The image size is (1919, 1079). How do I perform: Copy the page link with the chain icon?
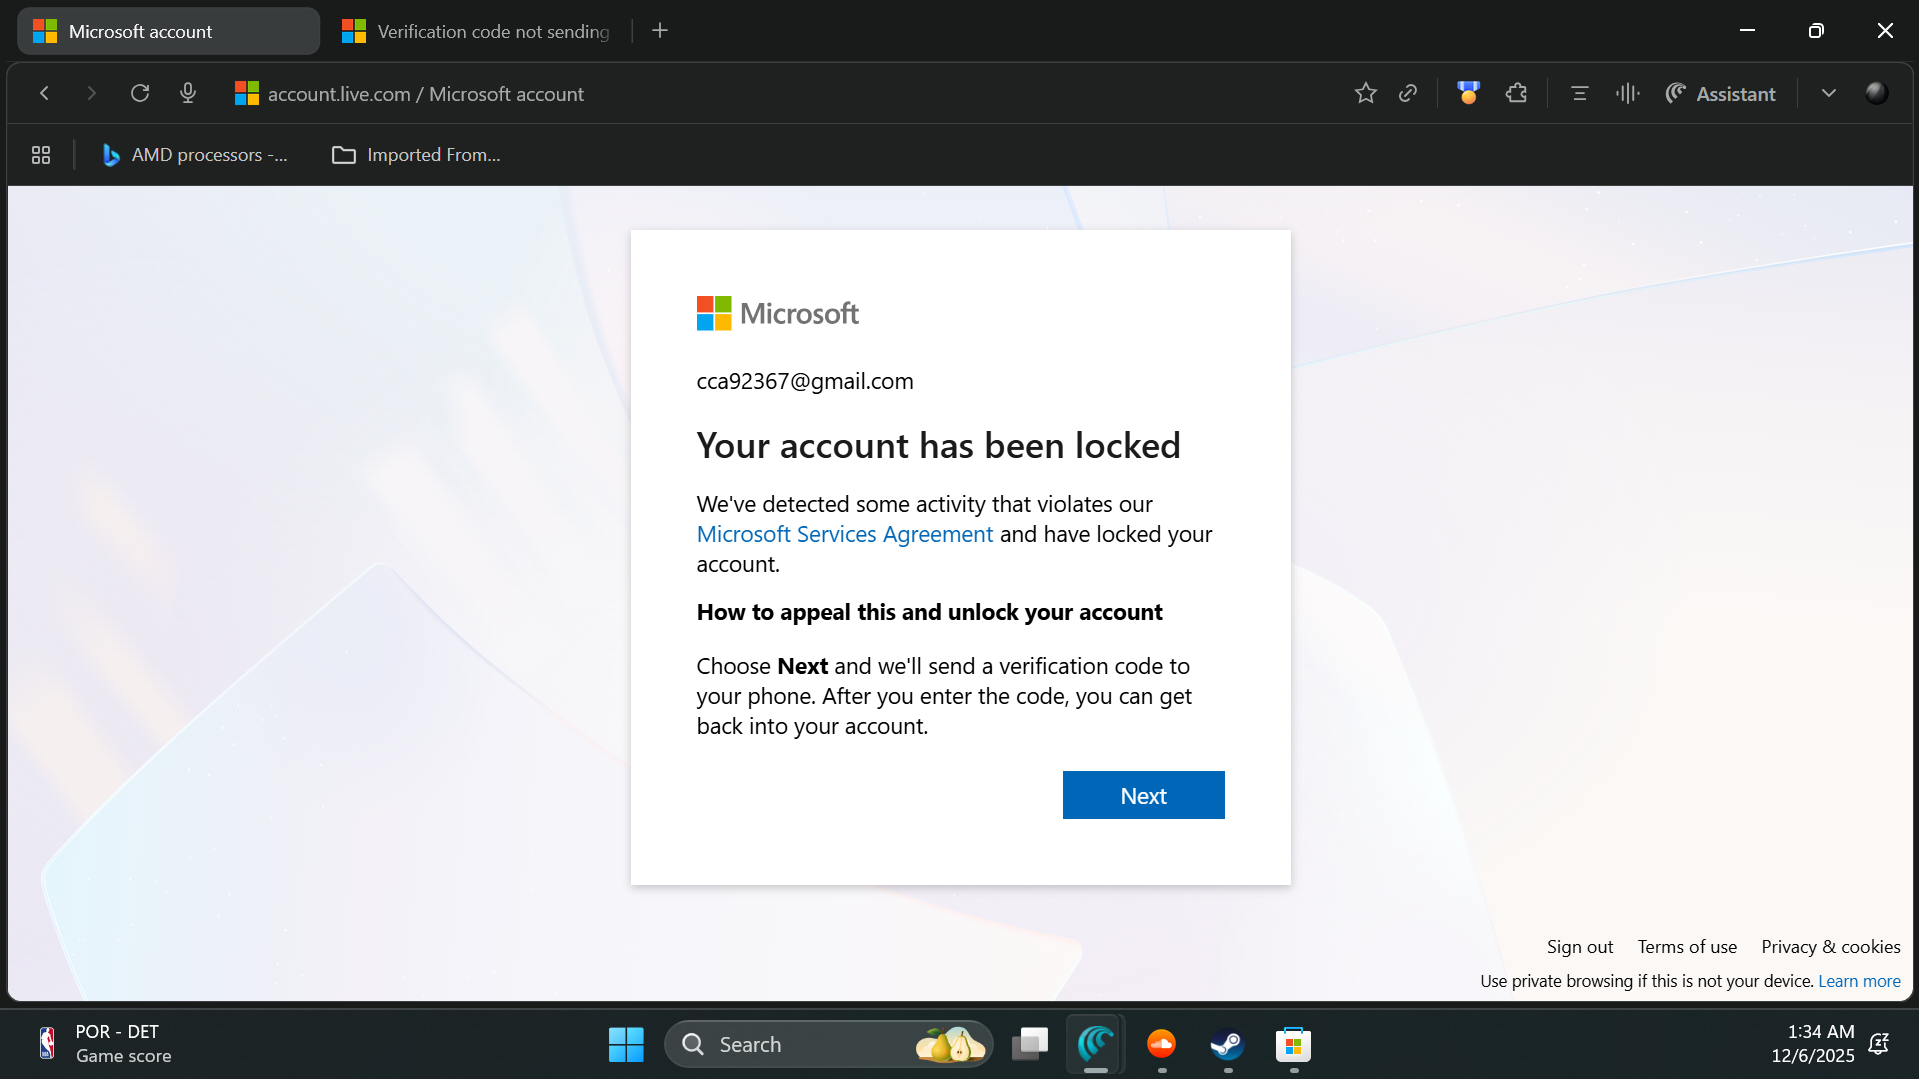[1408, 93]
